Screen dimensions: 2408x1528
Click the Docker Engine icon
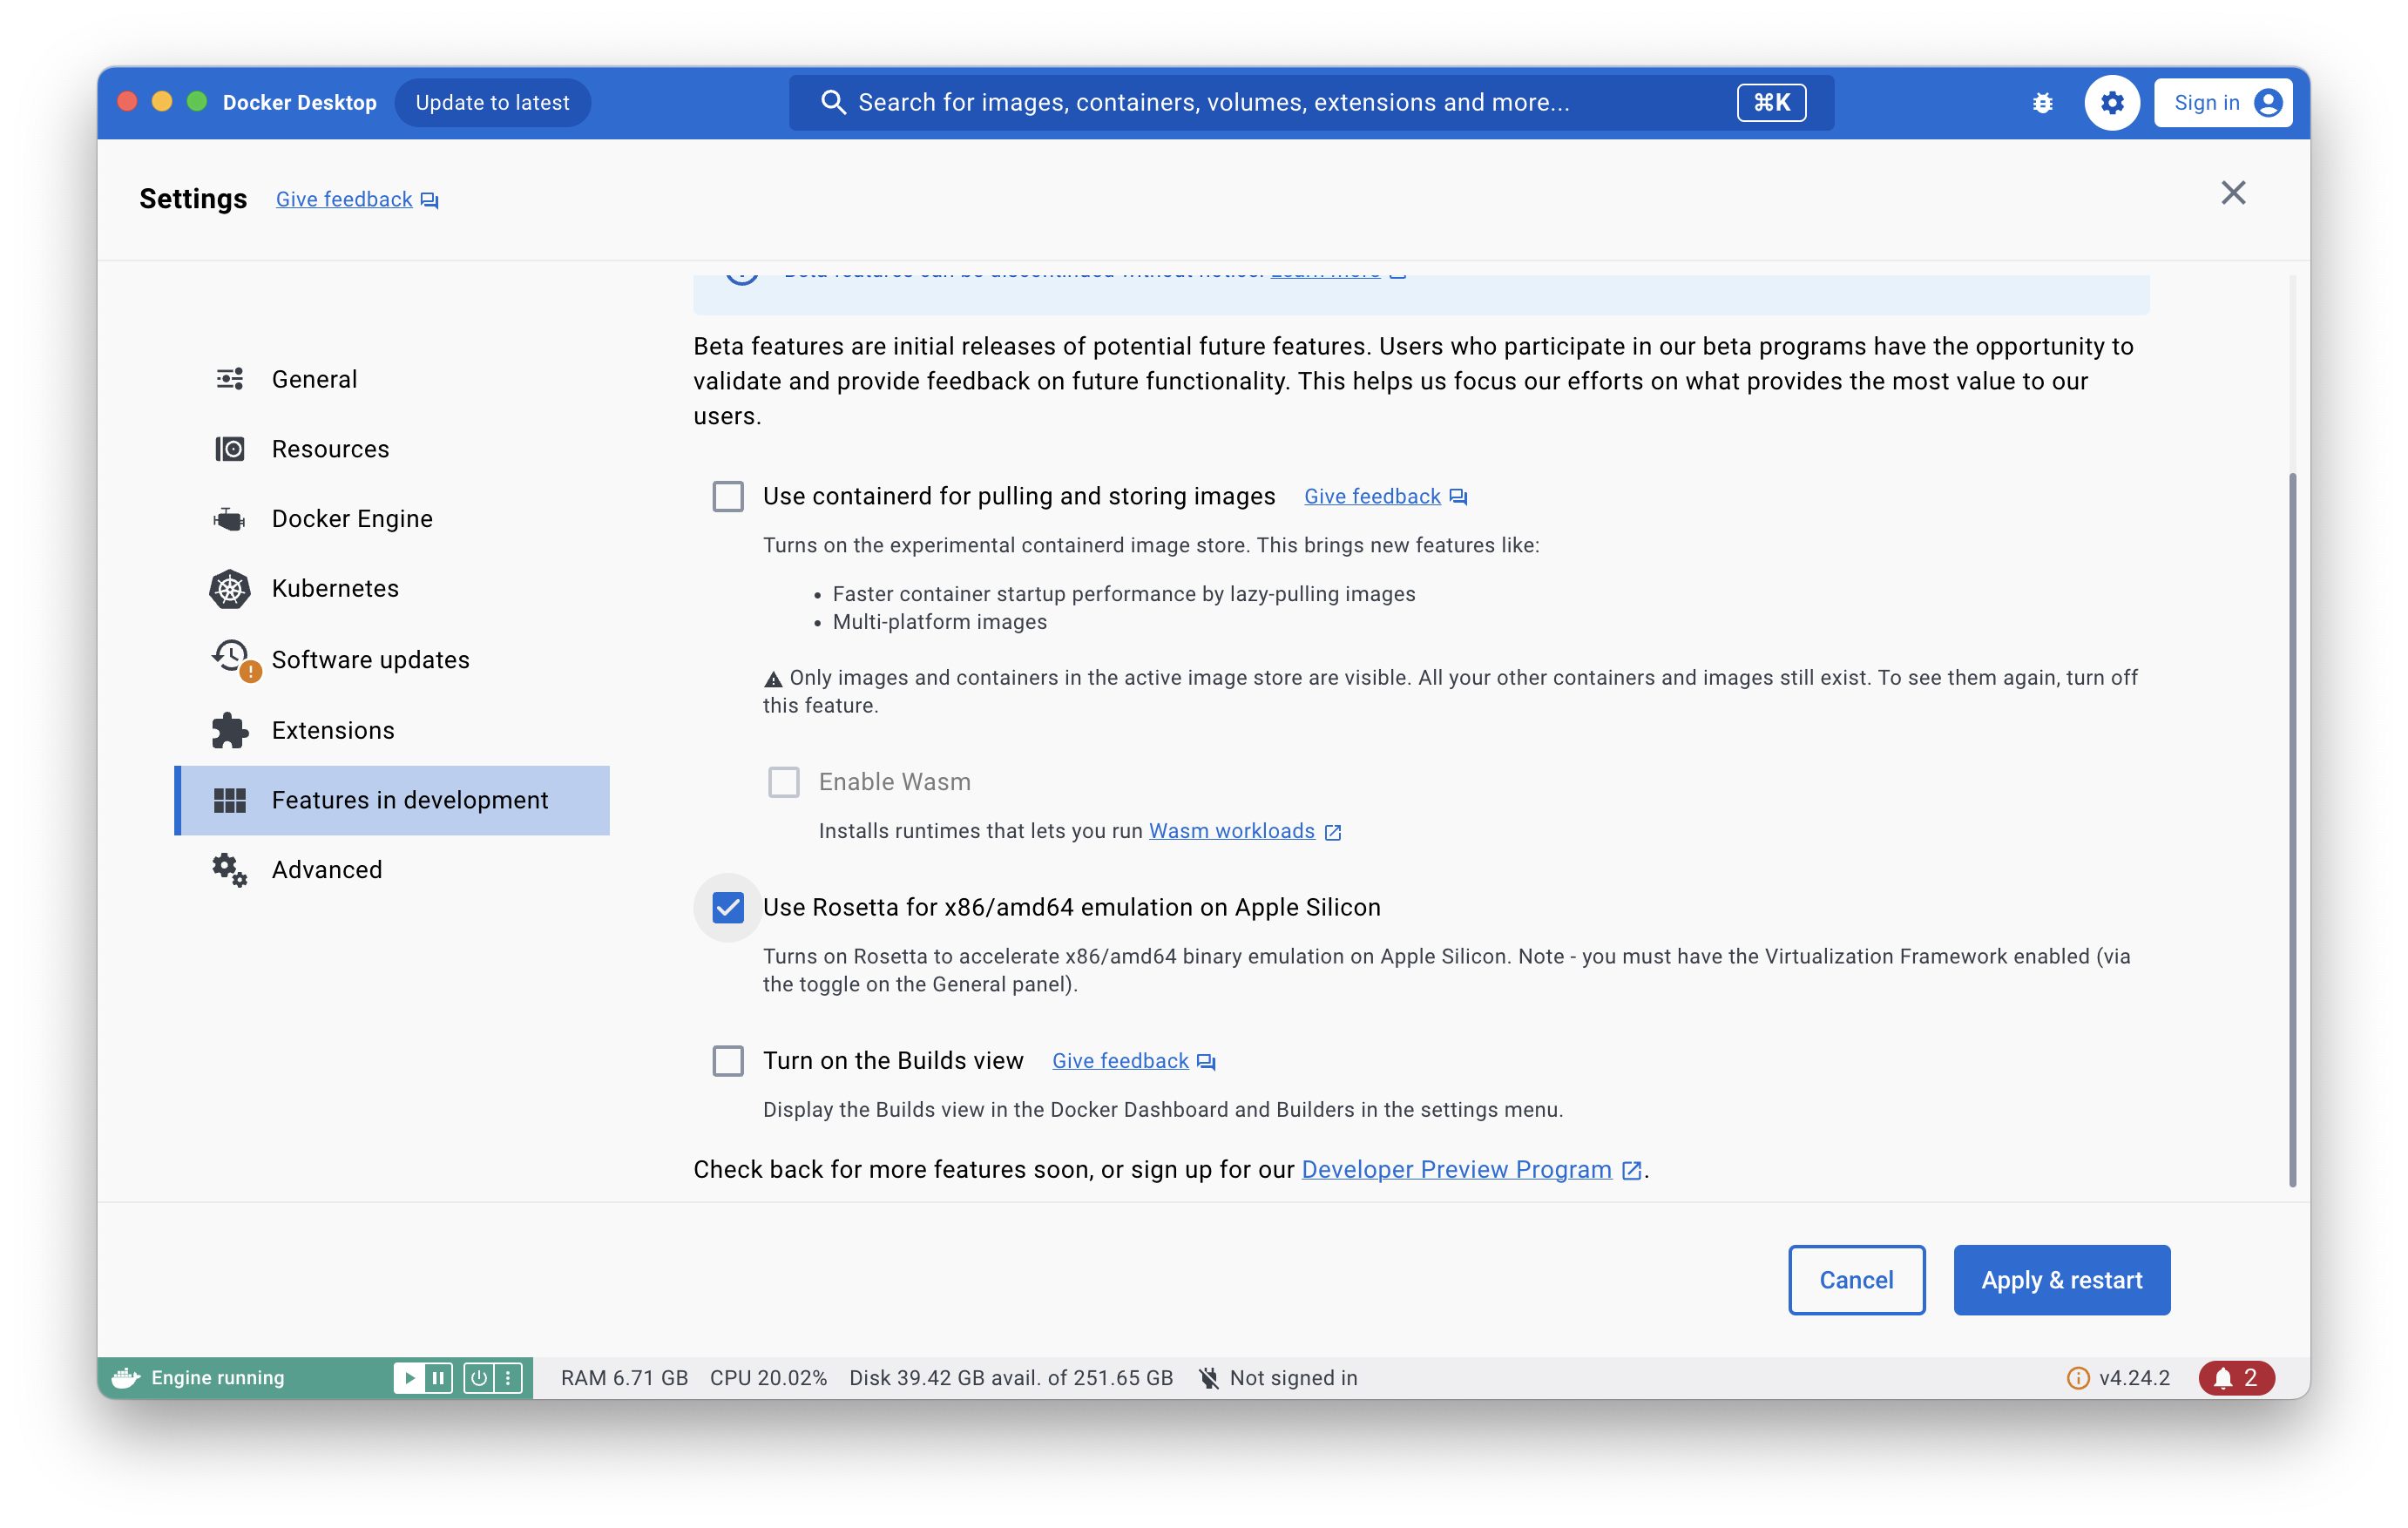pyautogui.click(x=230, y=519)
